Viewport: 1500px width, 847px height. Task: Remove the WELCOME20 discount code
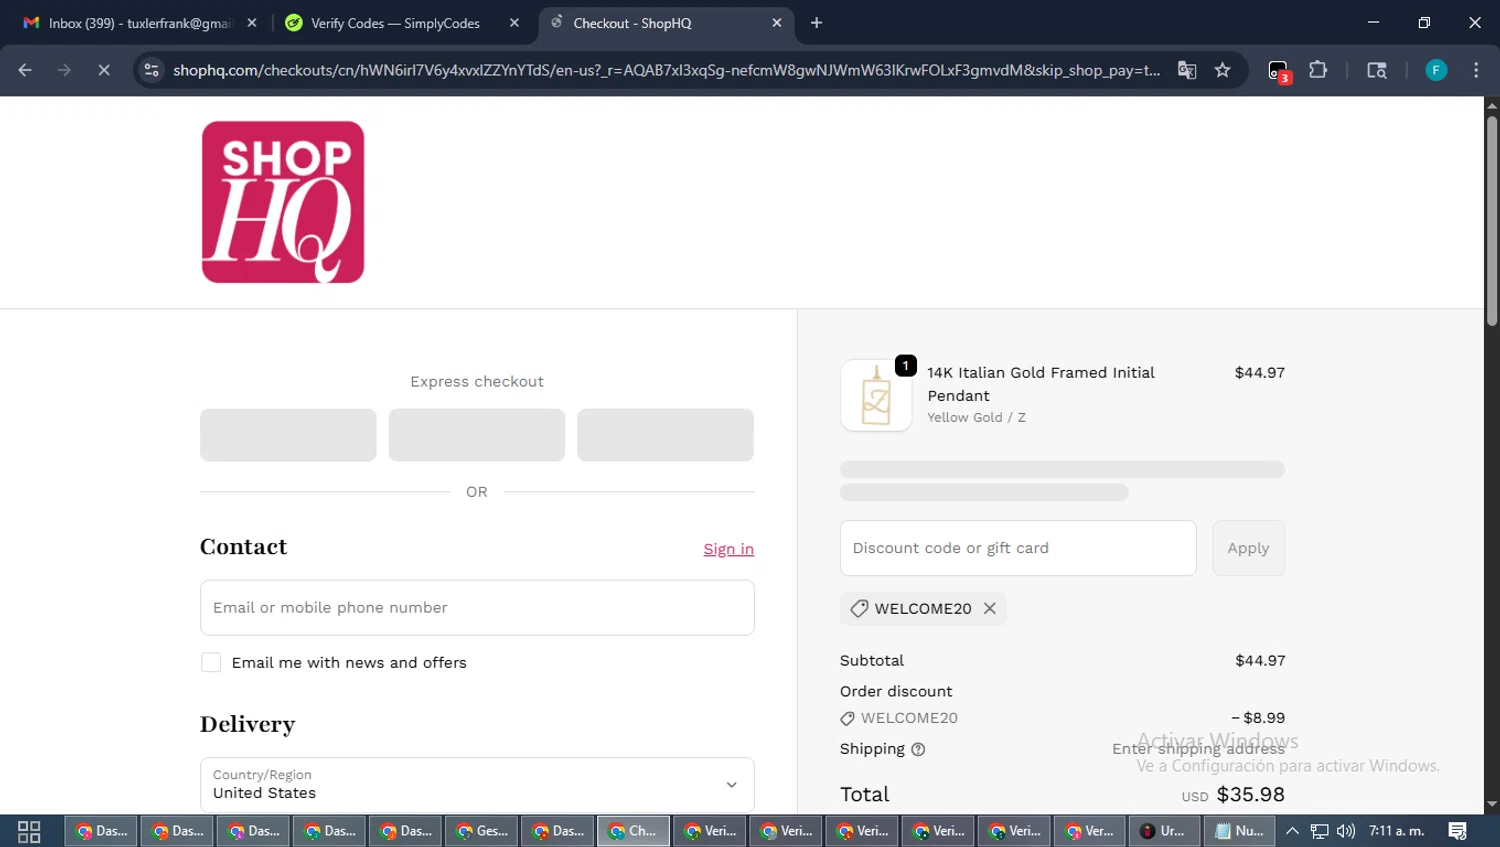990,608
